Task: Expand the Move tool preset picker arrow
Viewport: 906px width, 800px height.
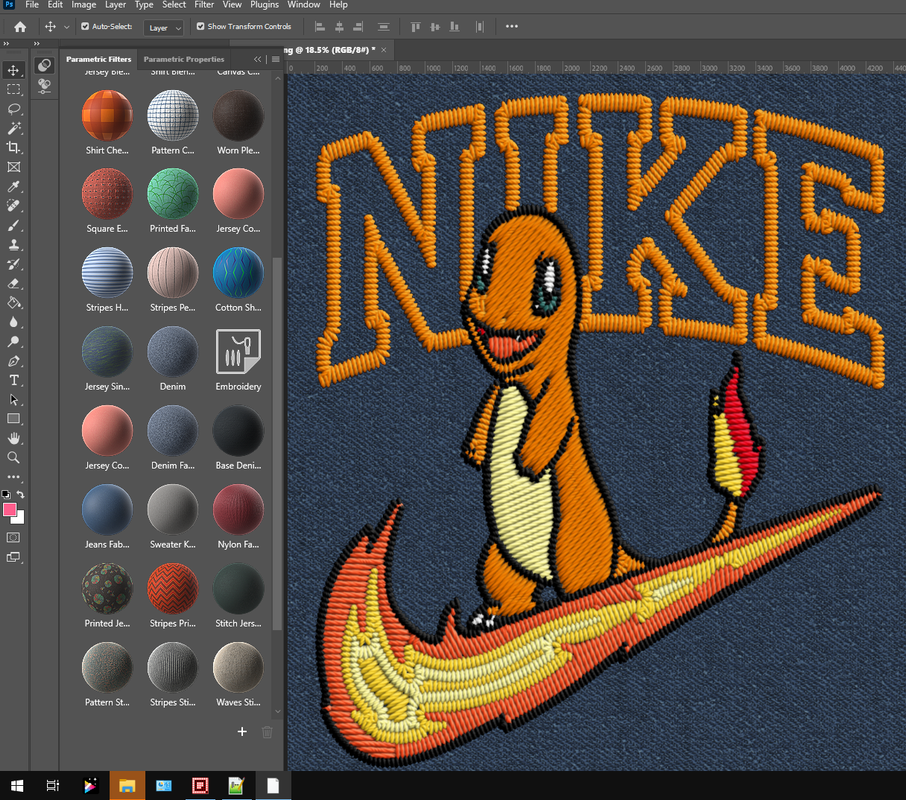Action: click(66, 27)
